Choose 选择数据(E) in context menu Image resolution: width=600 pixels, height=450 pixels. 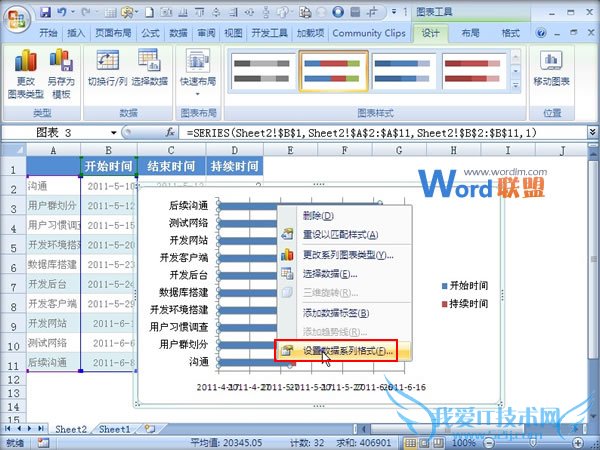pos(344,274)
